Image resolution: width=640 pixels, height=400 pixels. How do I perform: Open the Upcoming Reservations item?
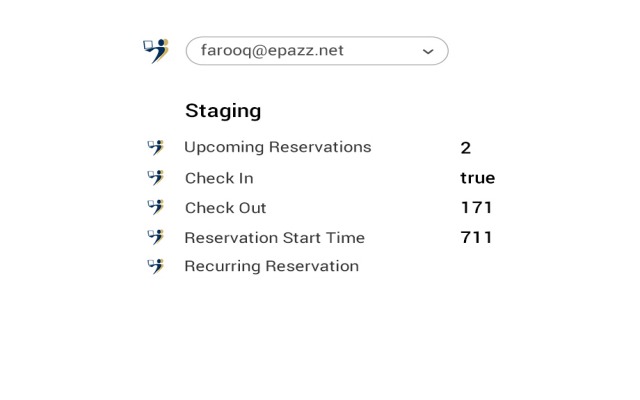tap(277, 147)
